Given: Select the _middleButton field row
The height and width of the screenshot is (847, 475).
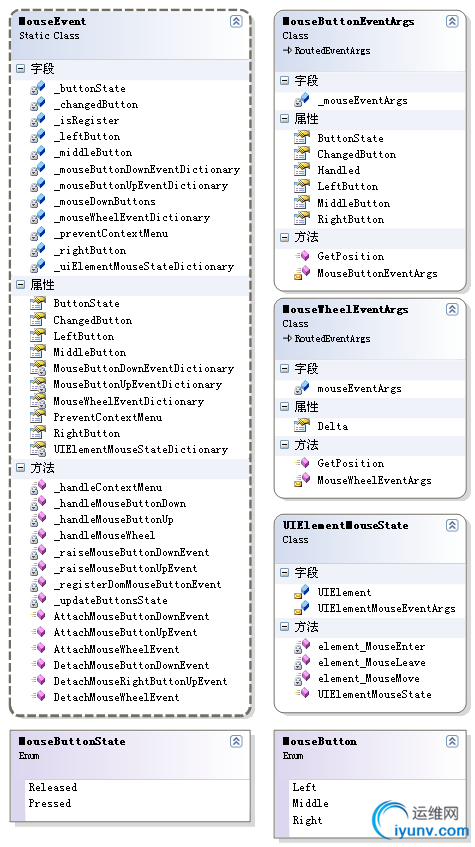Looking at the screenshot, I should tap(92, 152).
